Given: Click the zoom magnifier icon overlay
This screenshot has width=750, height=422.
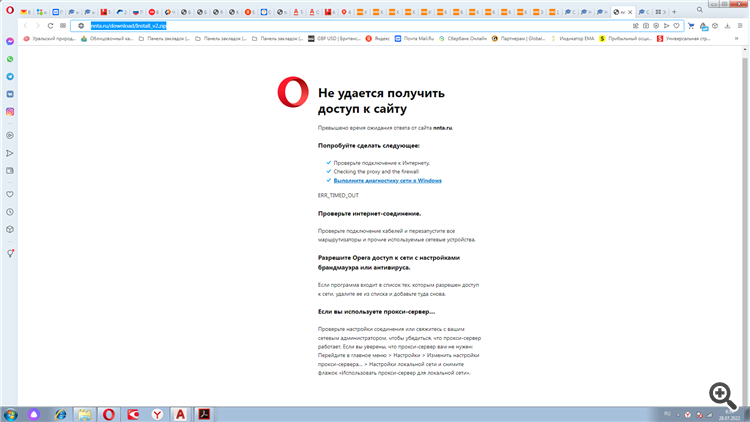Looking at the screenshot, I should (722, 395).
